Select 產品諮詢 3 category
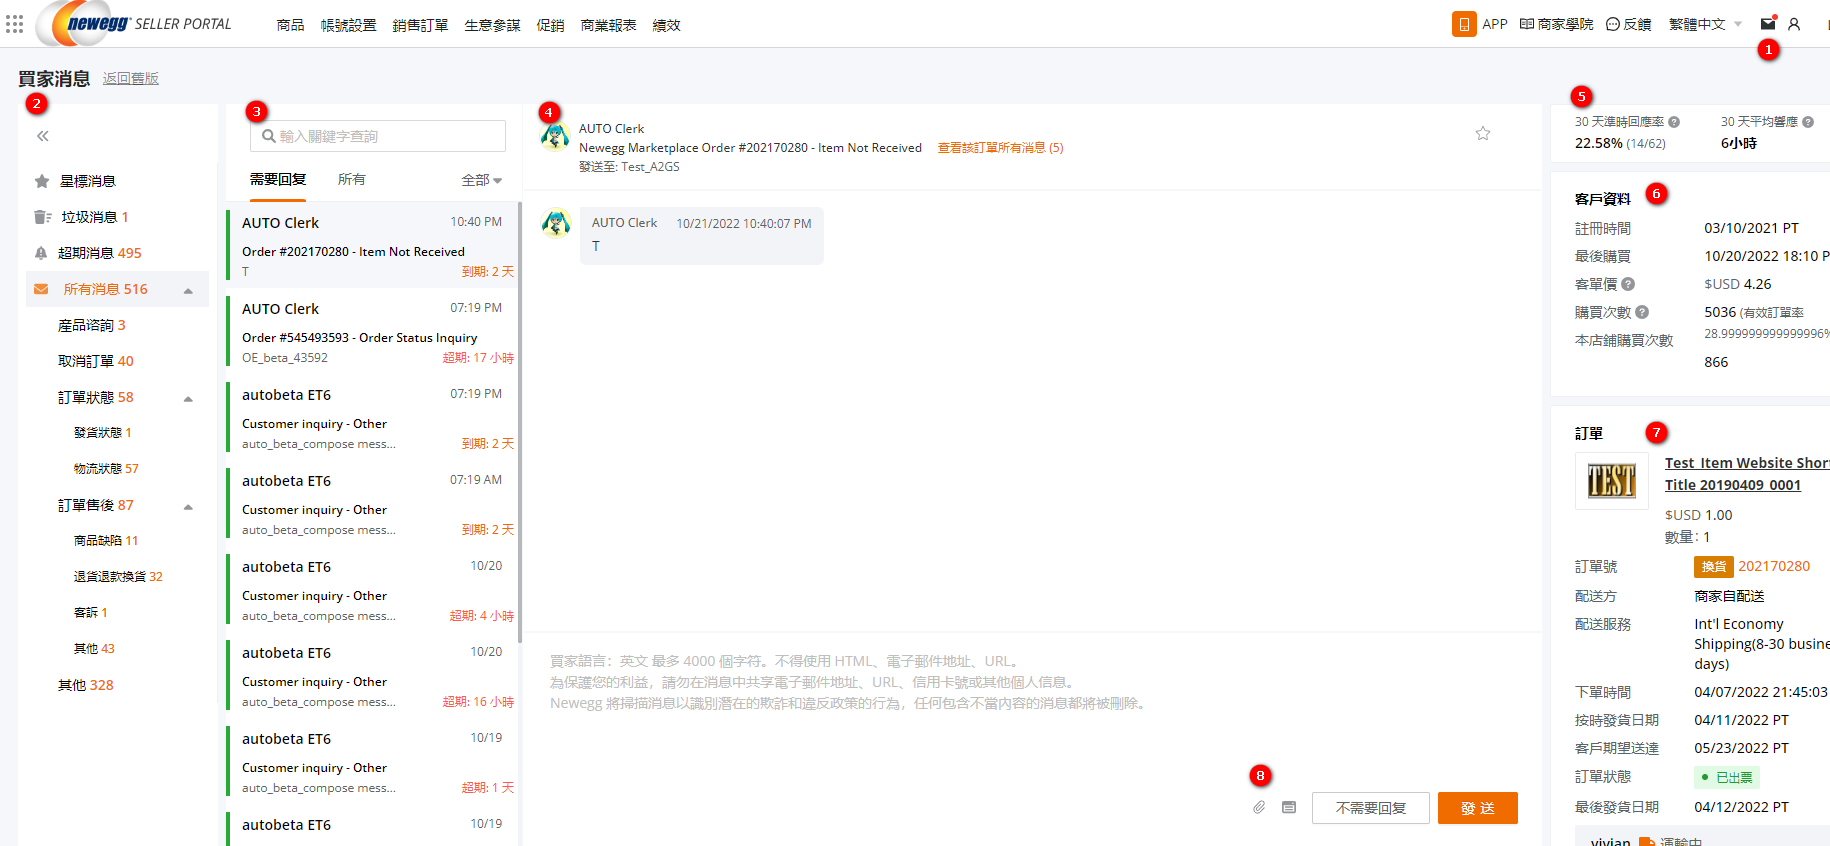The width and height of the screenshot is (1830, 846). point(92,325)
